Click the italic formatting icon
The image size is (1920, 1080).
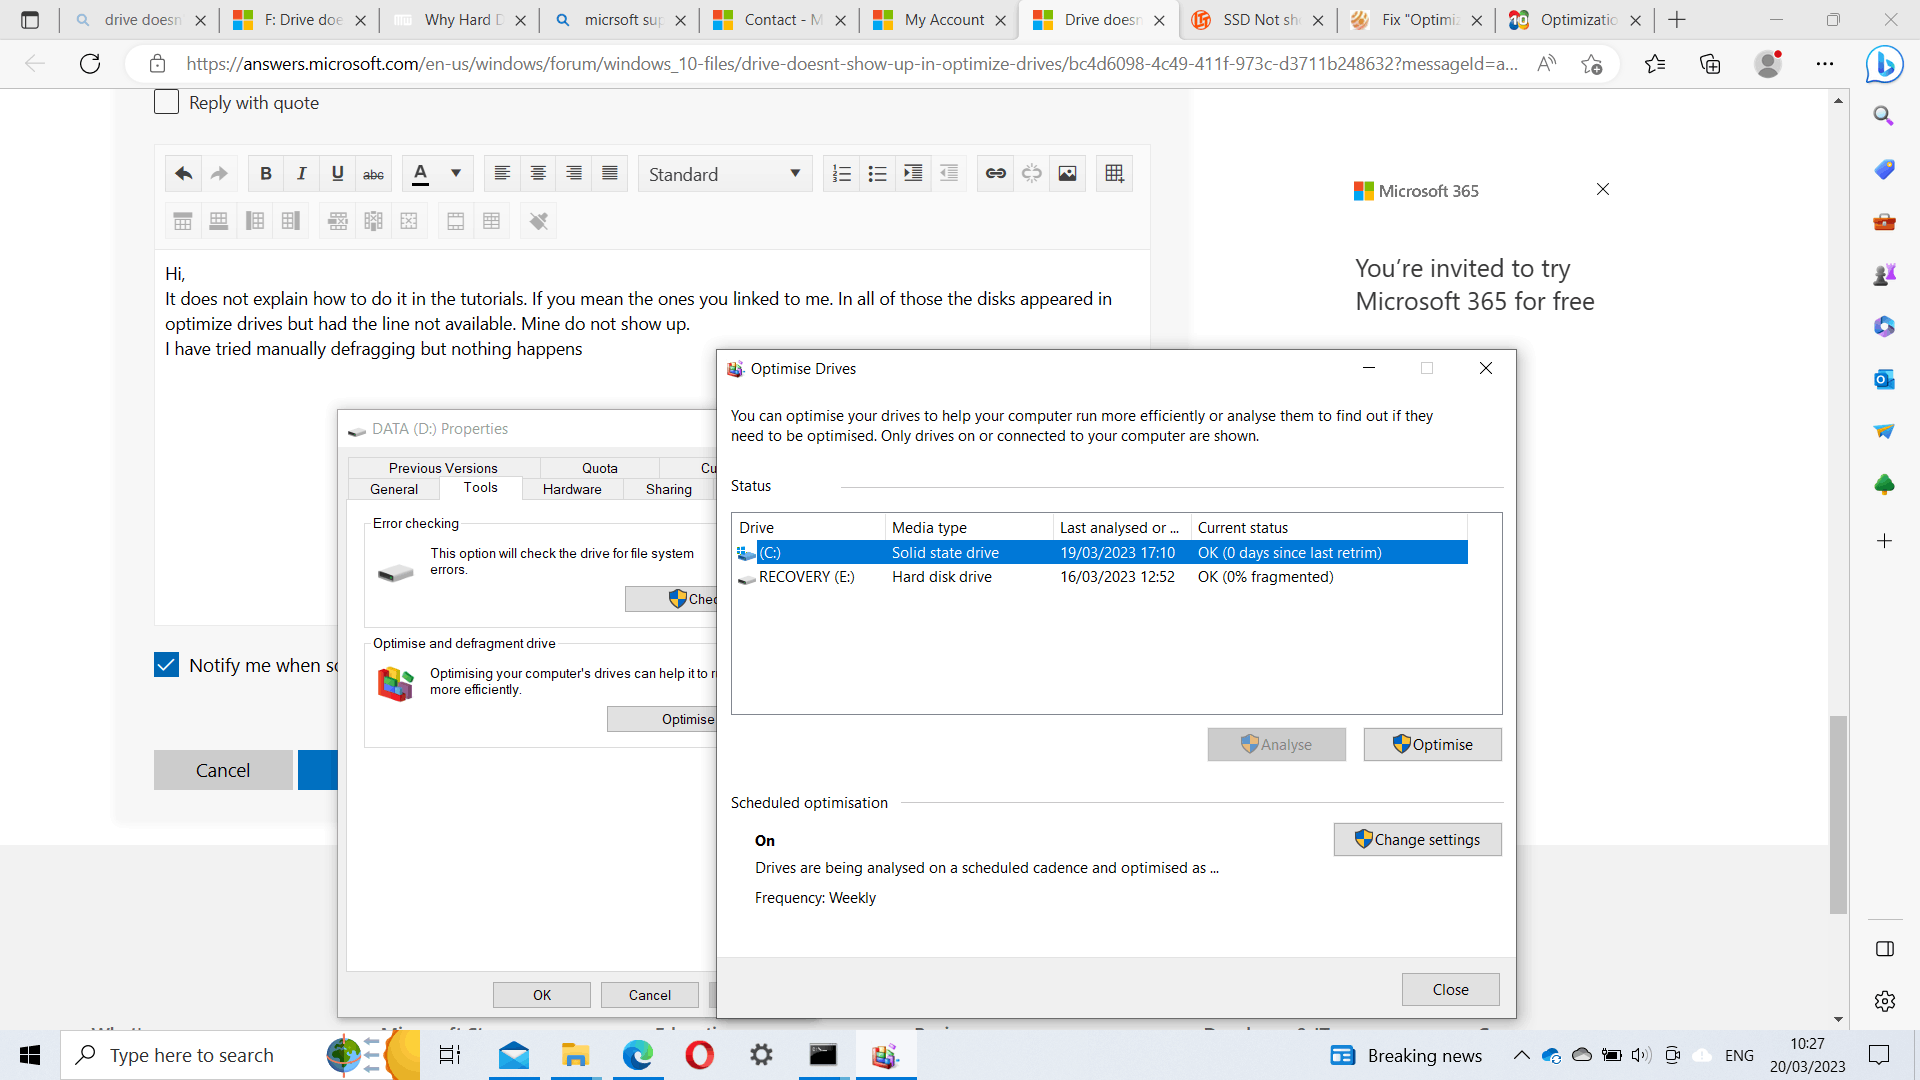[301, 173]
